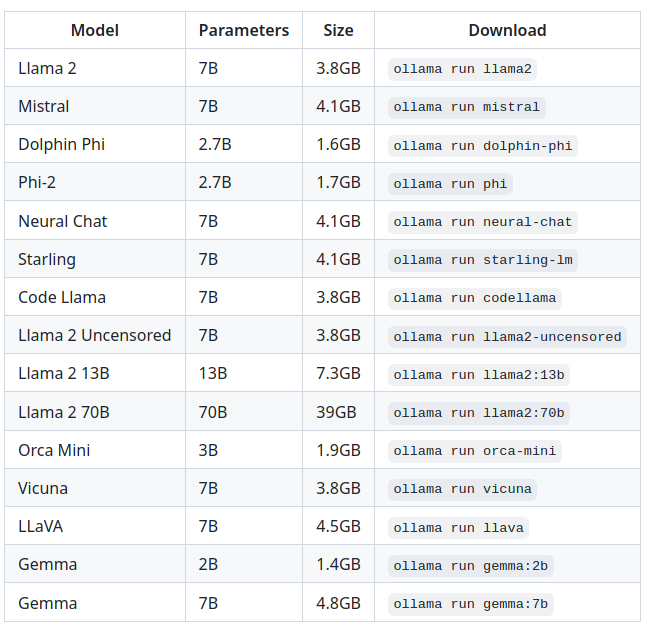This screenshot has width=657, height=629.
Task: Click the "ollama run gemma:7b" command
Action: click(471, 604)
